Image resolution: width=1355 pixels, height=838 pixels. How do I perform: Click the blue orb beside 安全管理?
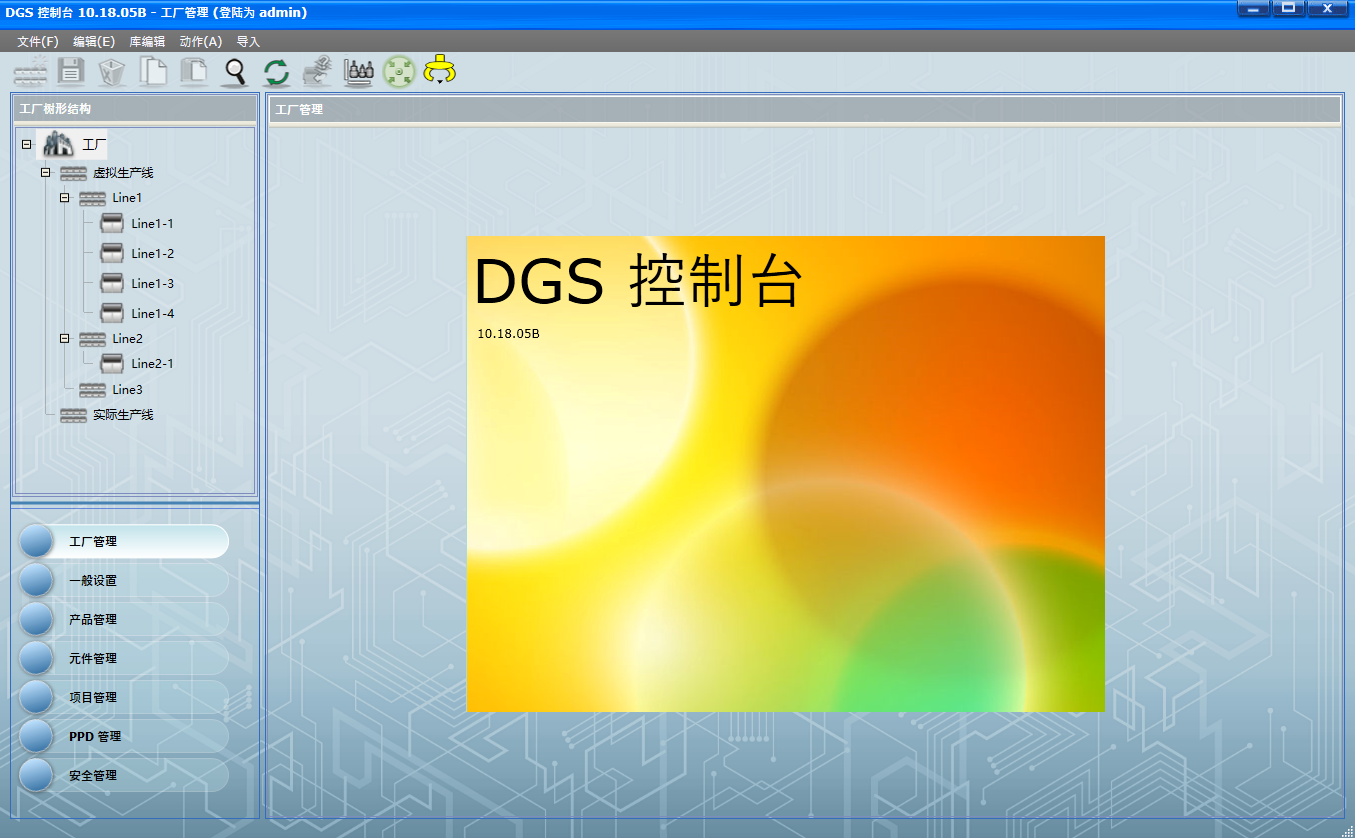click(36, 775)
